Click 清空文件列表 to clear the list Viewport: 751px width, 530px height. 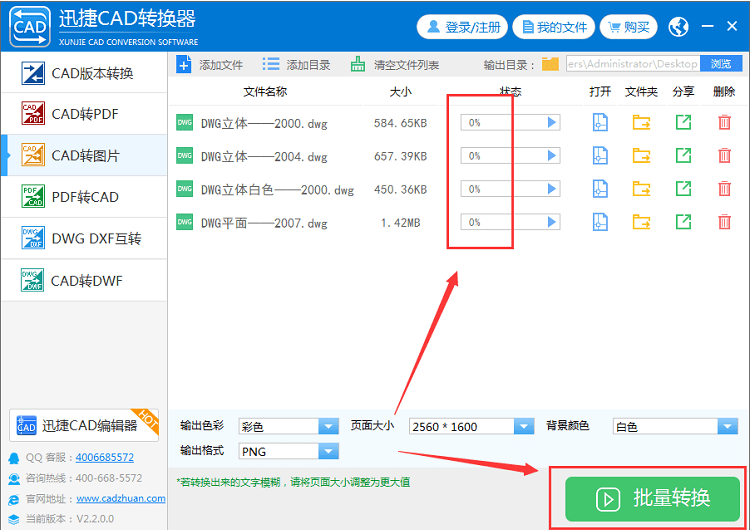tap(394, 65)
